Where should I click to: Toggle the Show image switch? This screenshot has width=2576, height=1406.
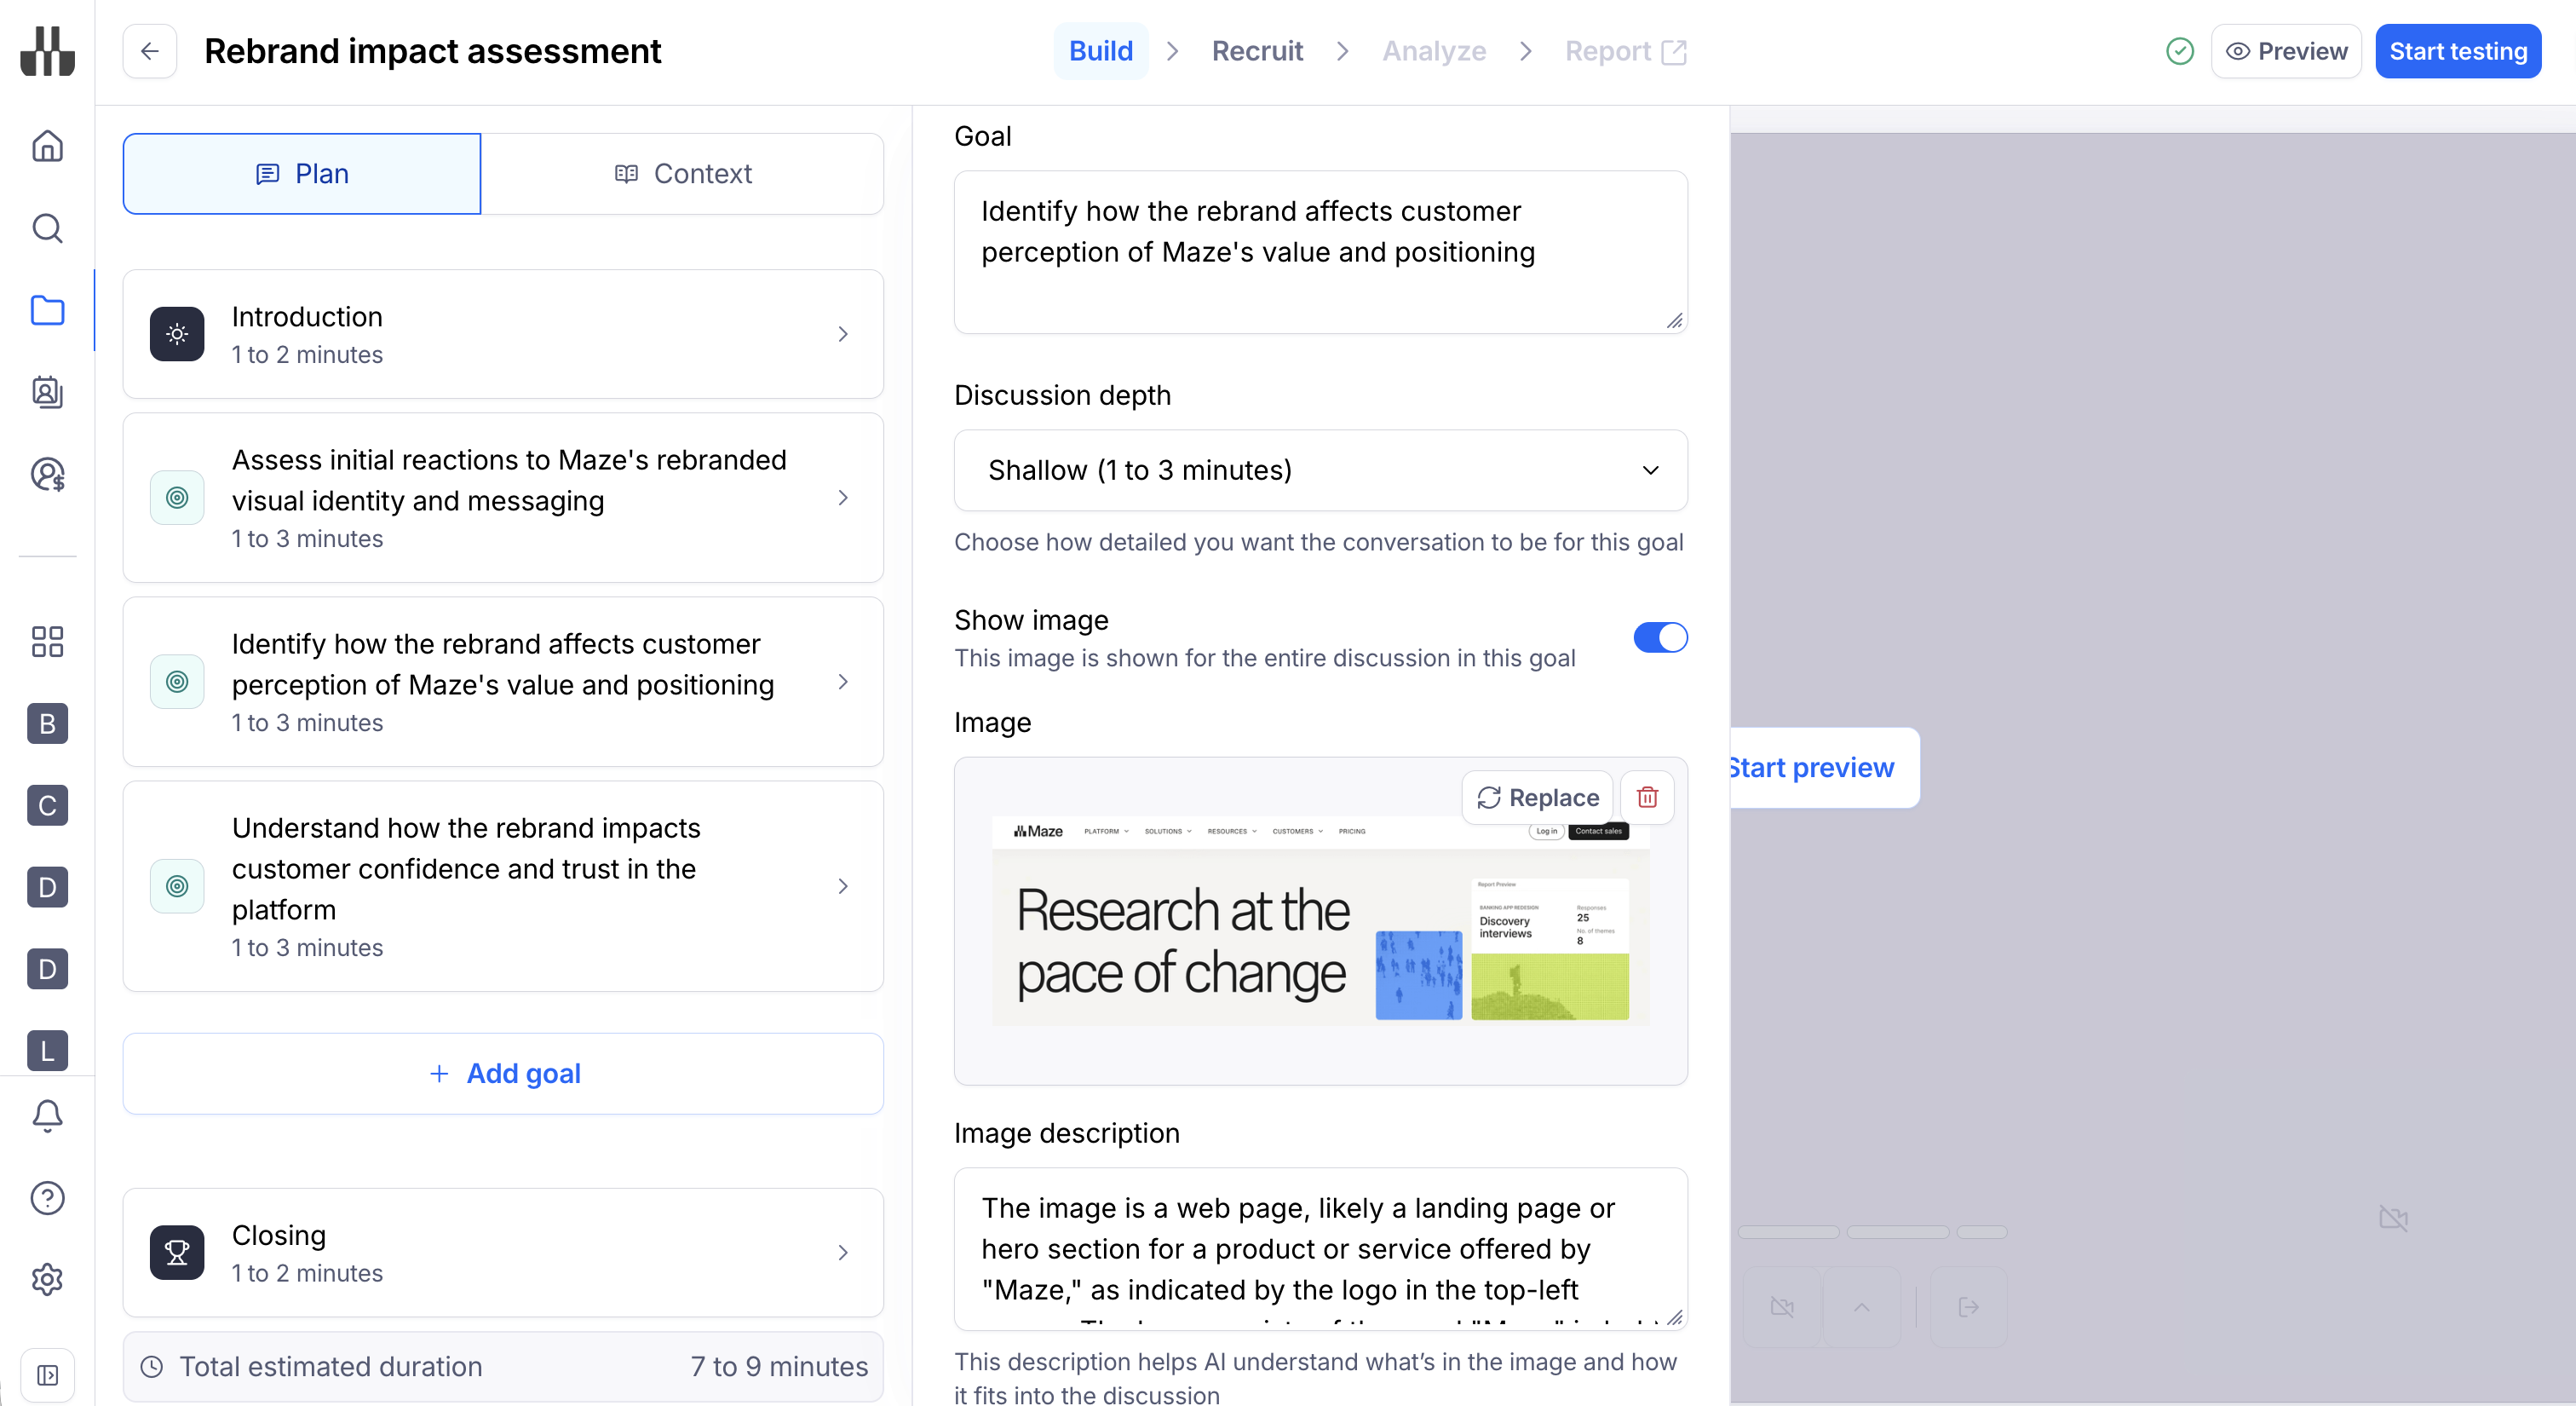pyautogui.click(x=1660, y=637)
